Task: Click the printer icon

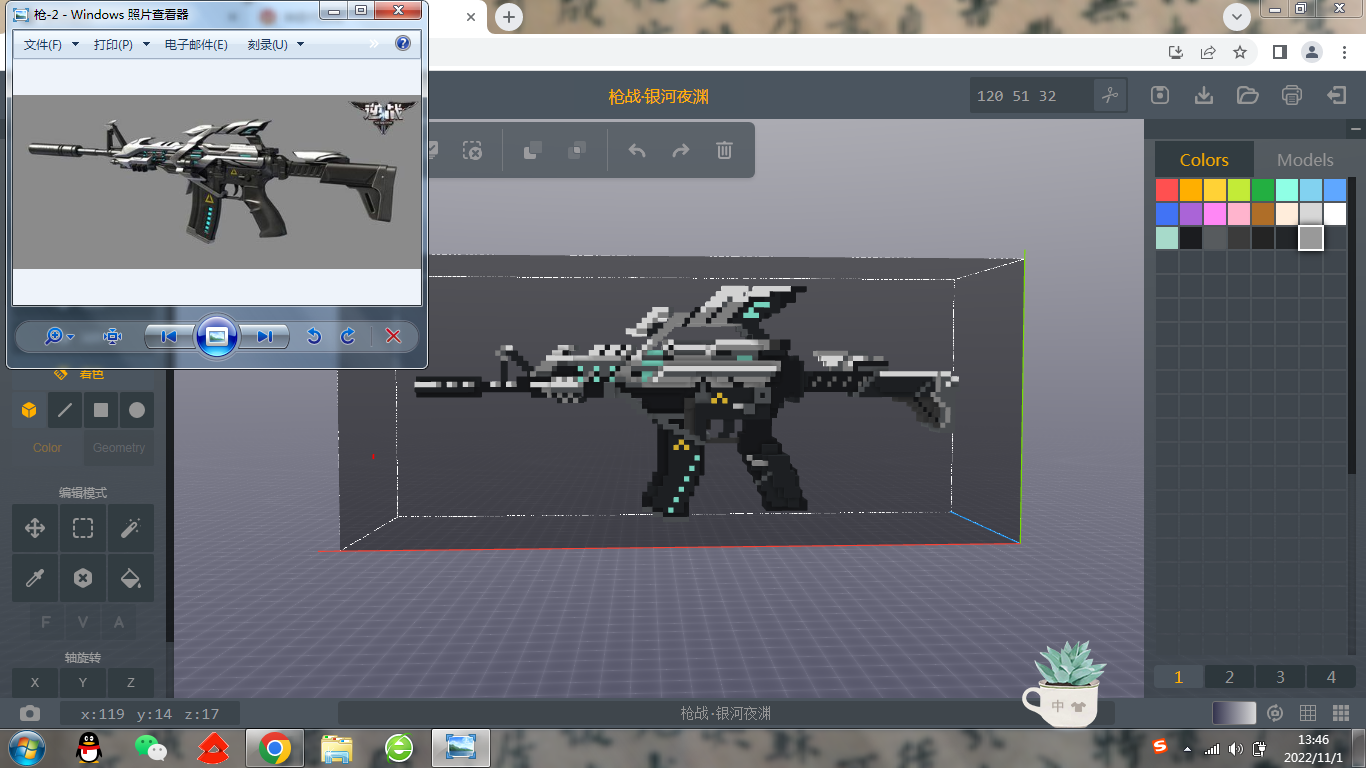Action: tap(1292, 95)
